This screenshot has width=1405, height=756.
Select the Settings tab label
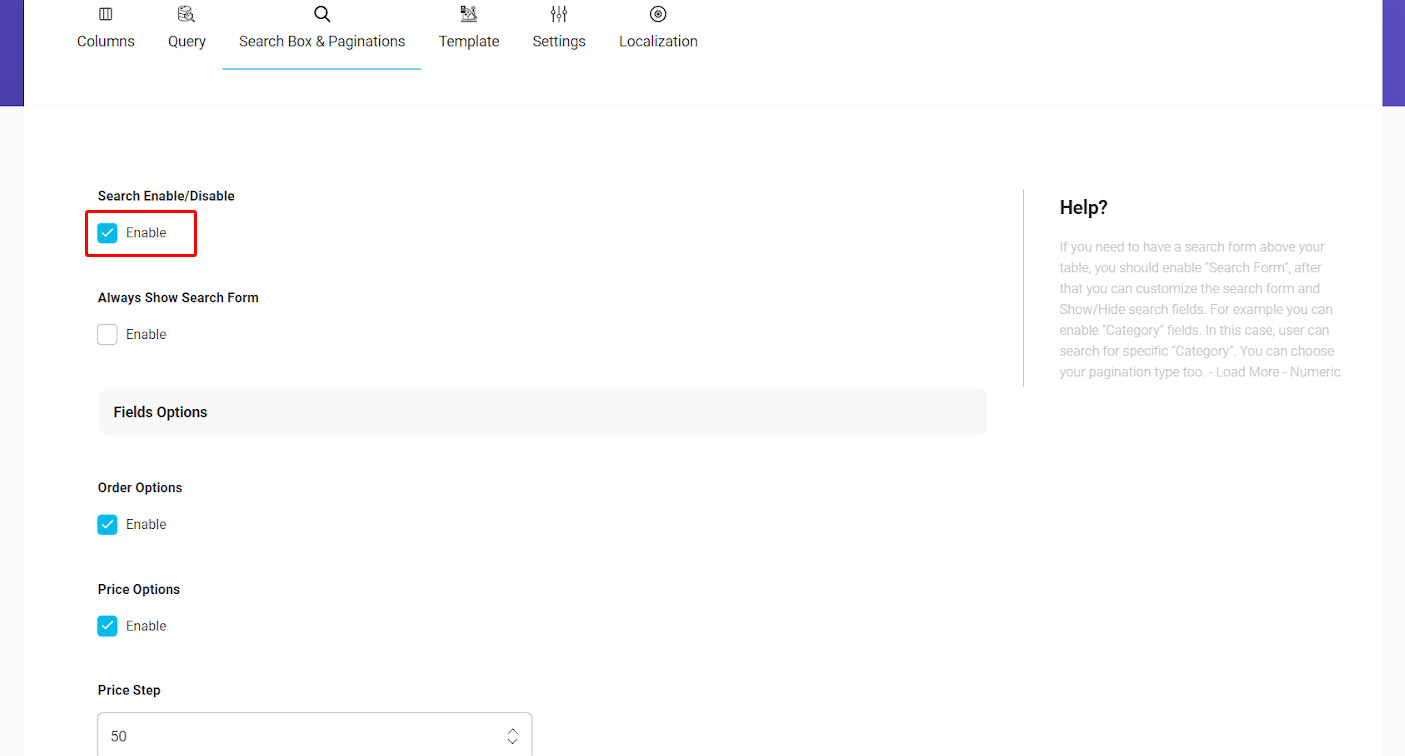[x=559, y=42]
